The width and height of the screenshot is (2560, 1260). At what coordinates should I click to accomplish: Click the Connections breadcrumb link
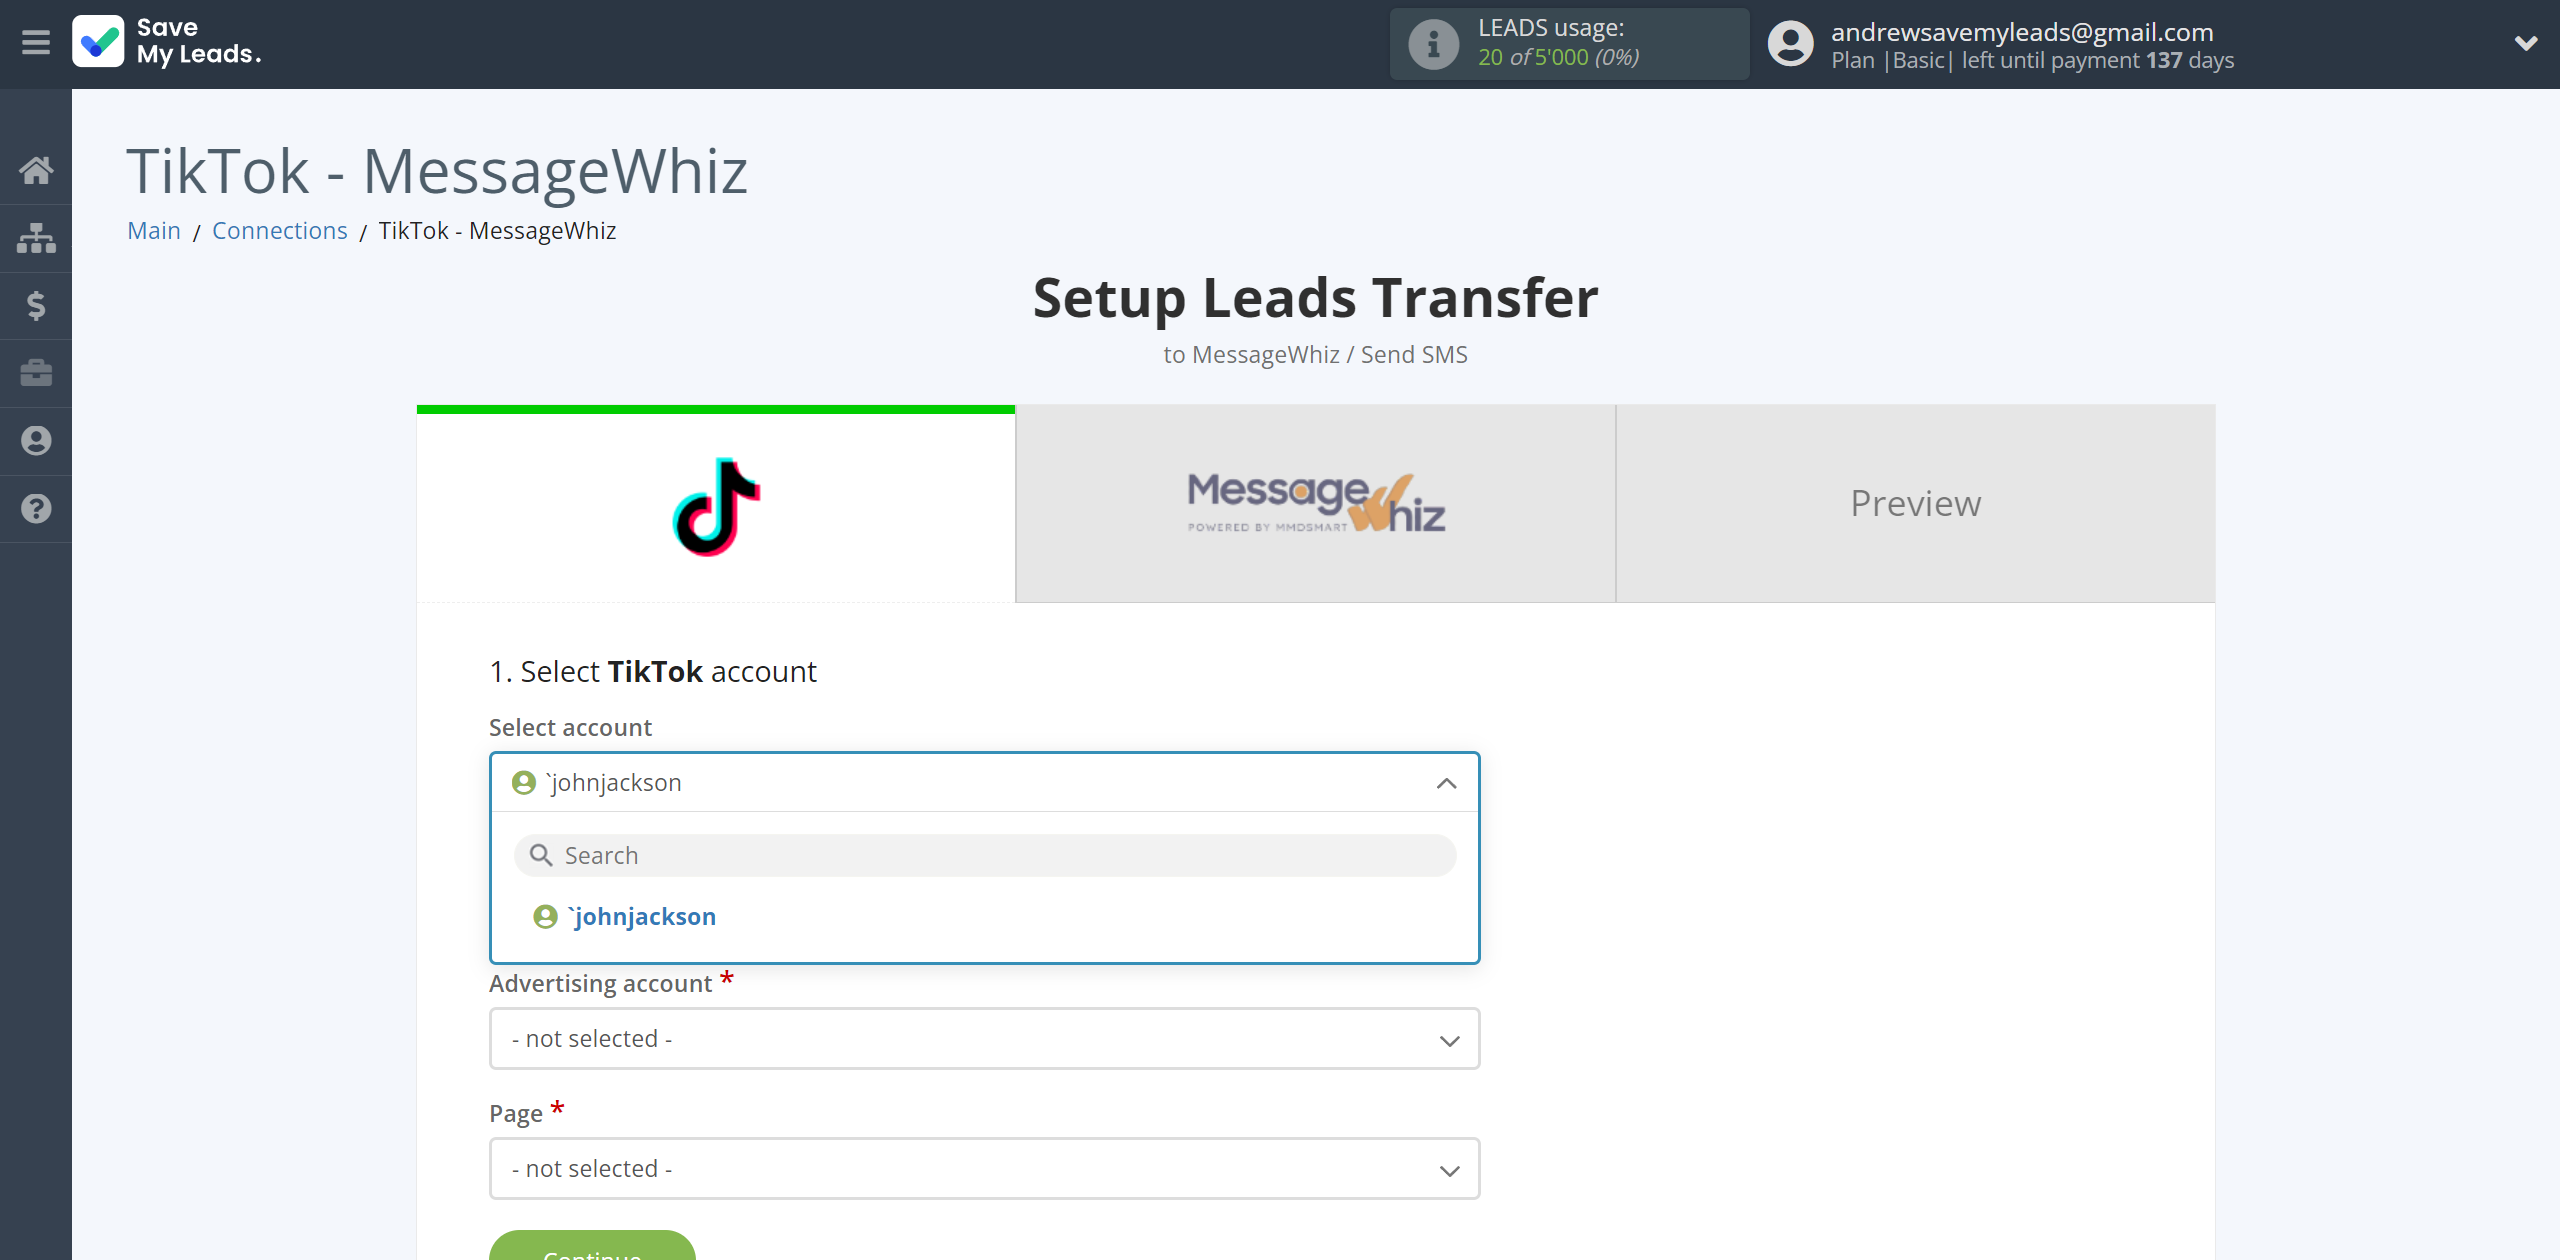pyautogui.click(x=279, y=228)
